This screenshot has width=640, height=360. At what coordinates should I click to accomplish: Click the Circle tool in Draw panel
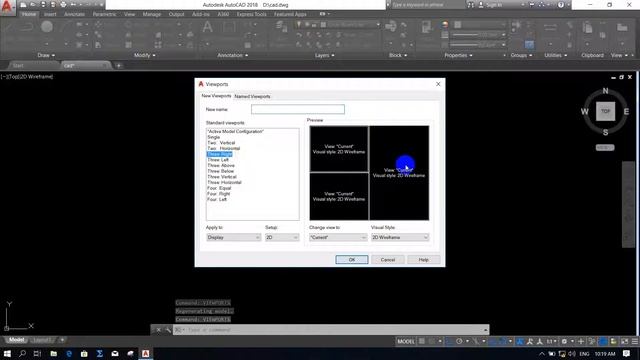pos(47,27)
